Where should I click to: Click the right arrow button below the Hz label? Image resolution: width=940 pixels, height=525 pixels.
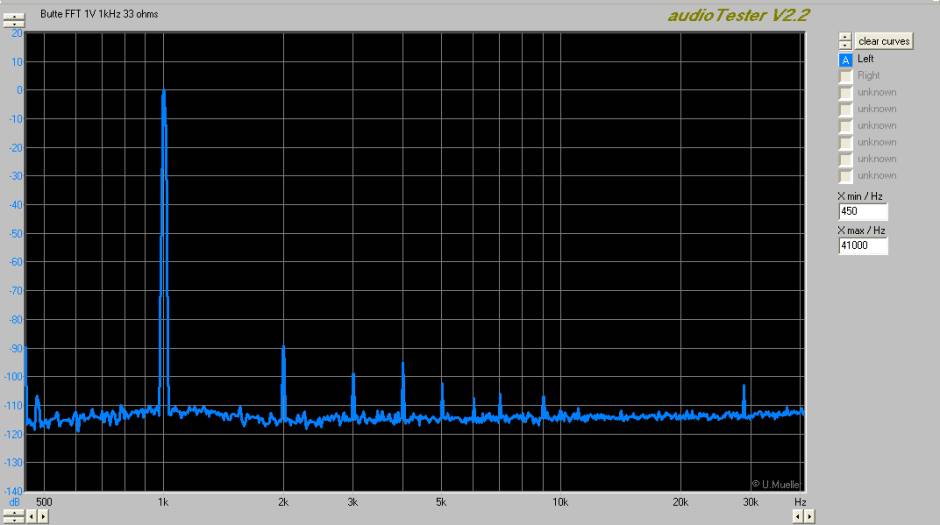point(809,516)
